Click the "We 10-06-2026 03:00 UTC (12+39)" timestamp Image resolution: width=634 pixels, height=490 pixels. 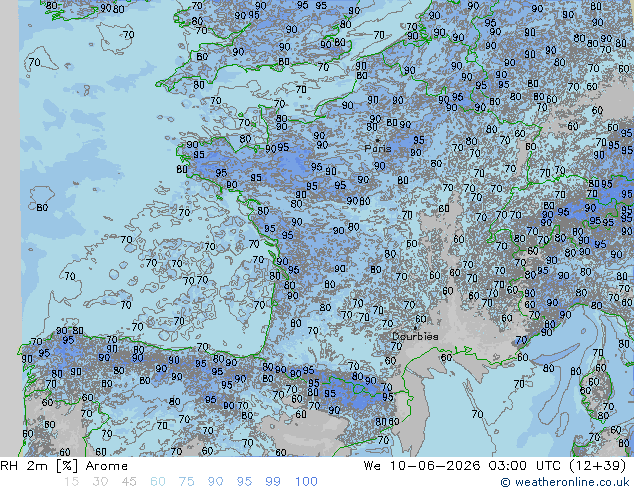click(x=495, y=466)
